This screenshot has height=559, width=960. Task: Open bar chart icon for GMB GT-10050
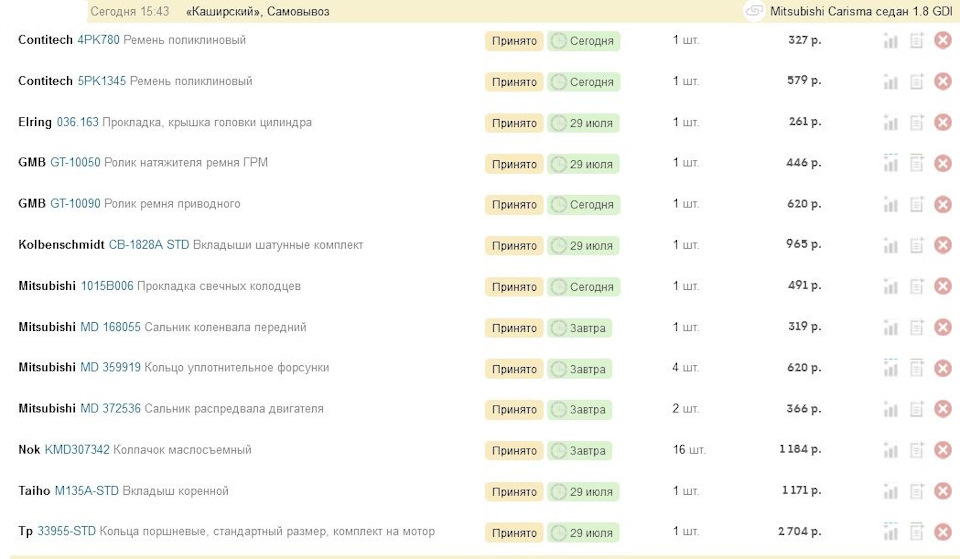[890, 164]
